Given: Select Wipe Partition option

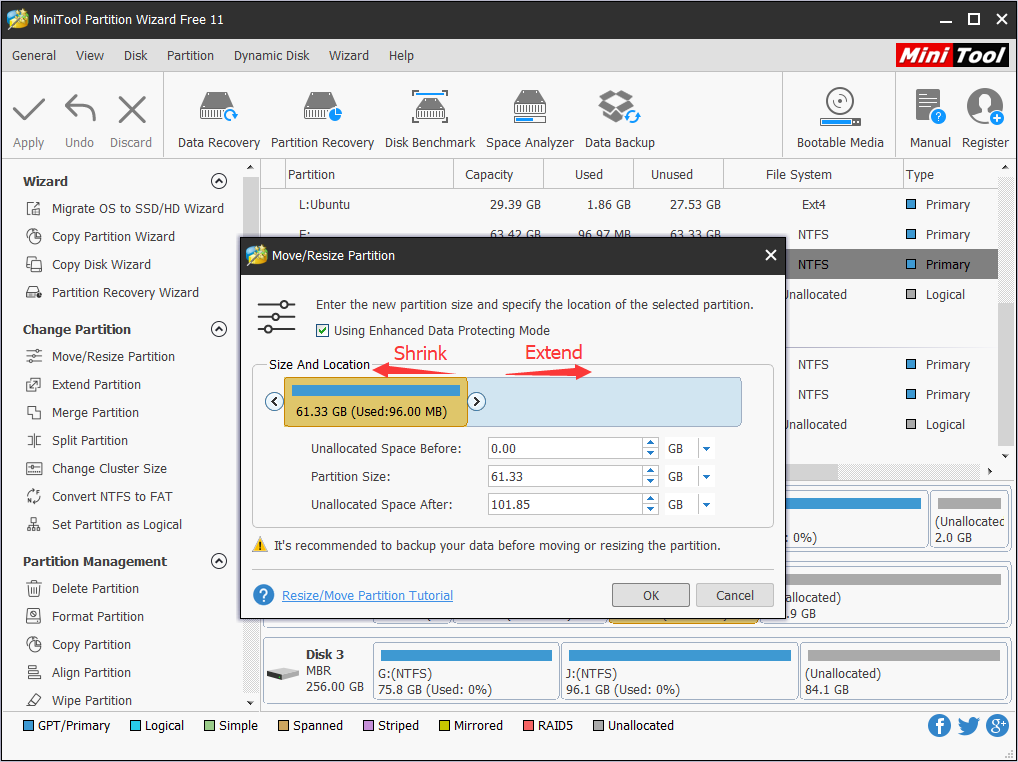Looking at the screenshot, I should point(92,700).
